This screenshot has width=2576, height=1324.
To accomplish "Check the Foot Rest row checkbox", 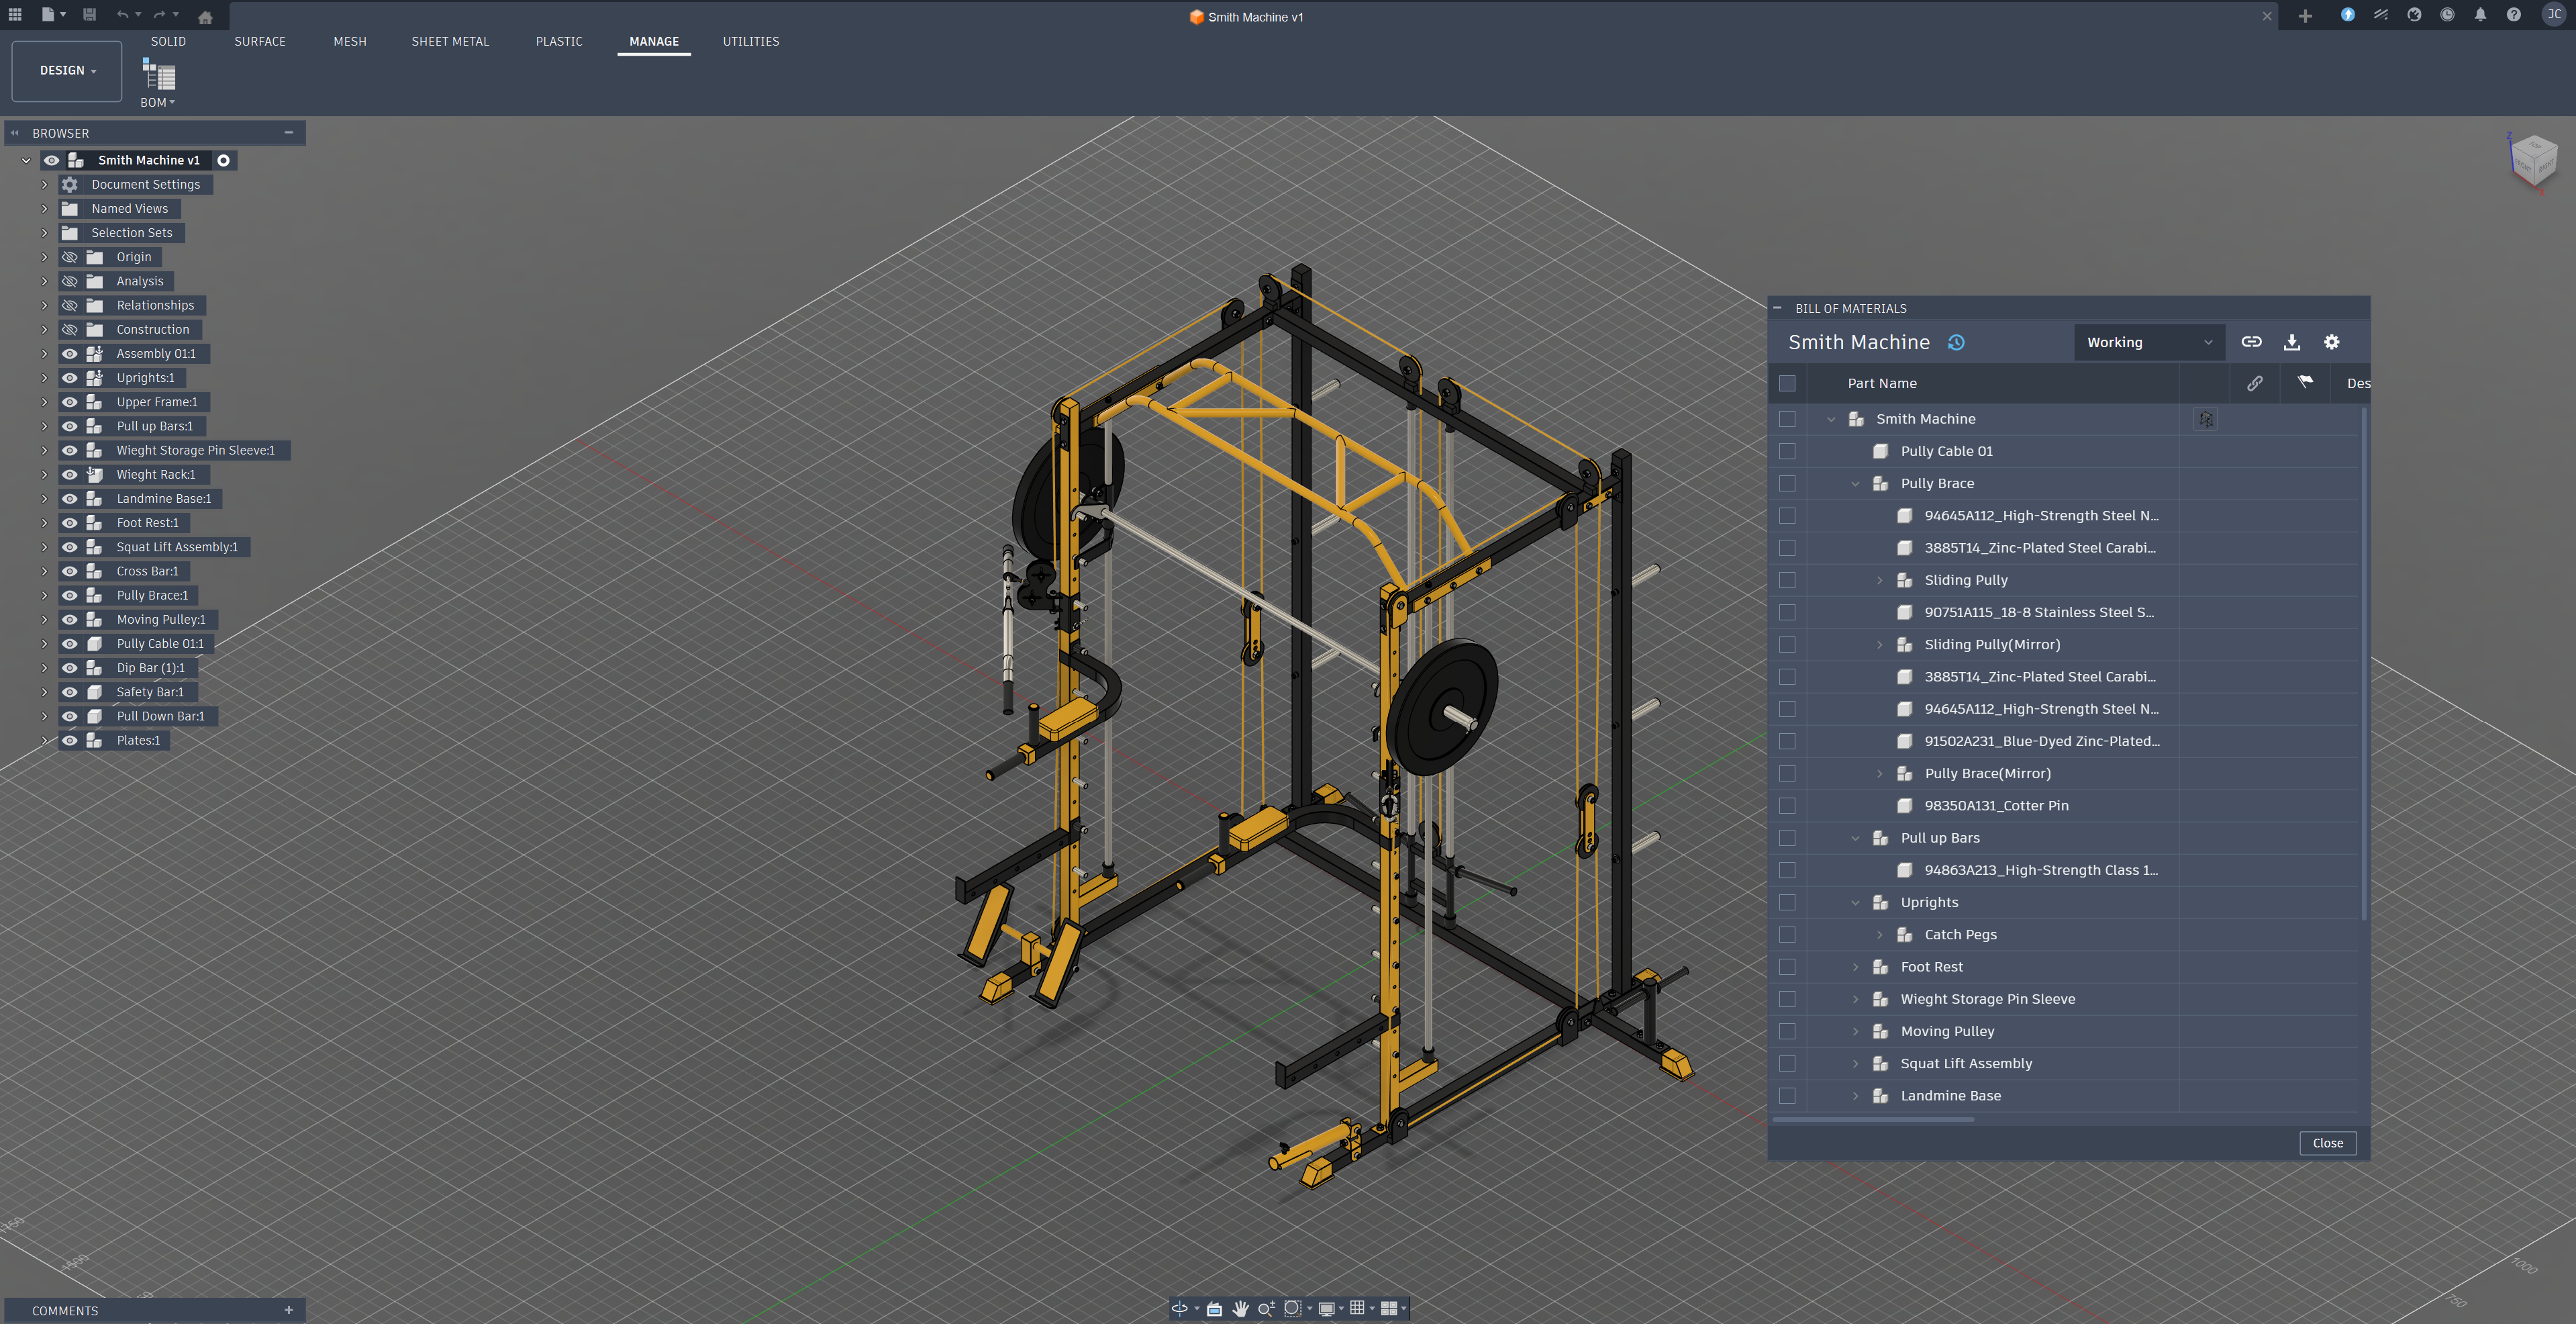I will click(x=1787, y=967).
